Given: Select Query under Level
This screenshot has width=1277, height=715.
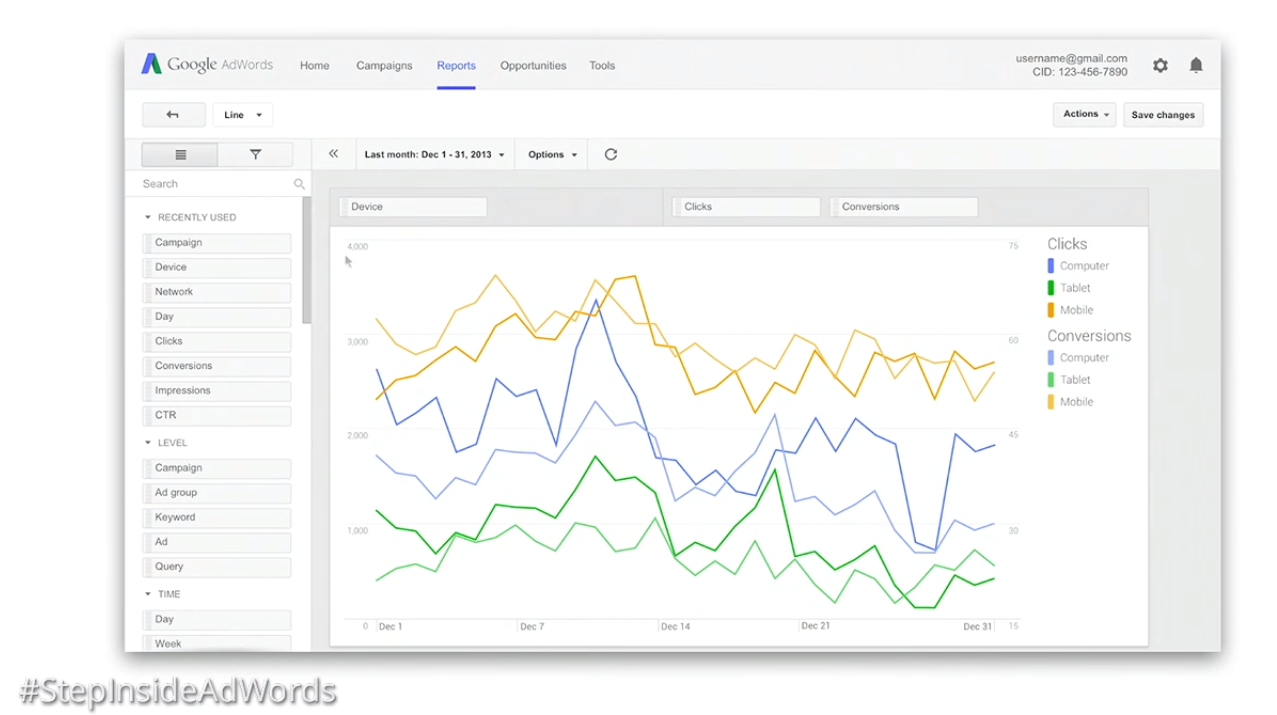Looking at the screenshot, I should tap(217, 567).
